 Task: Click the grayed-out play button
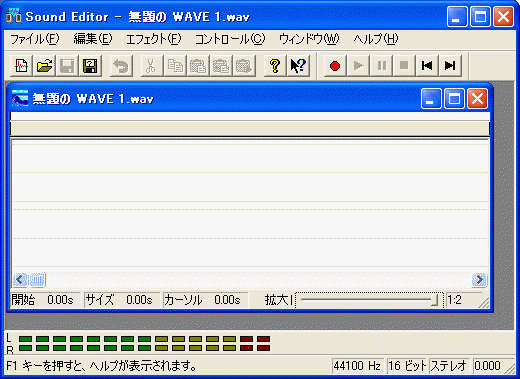[x=358, y=66]
